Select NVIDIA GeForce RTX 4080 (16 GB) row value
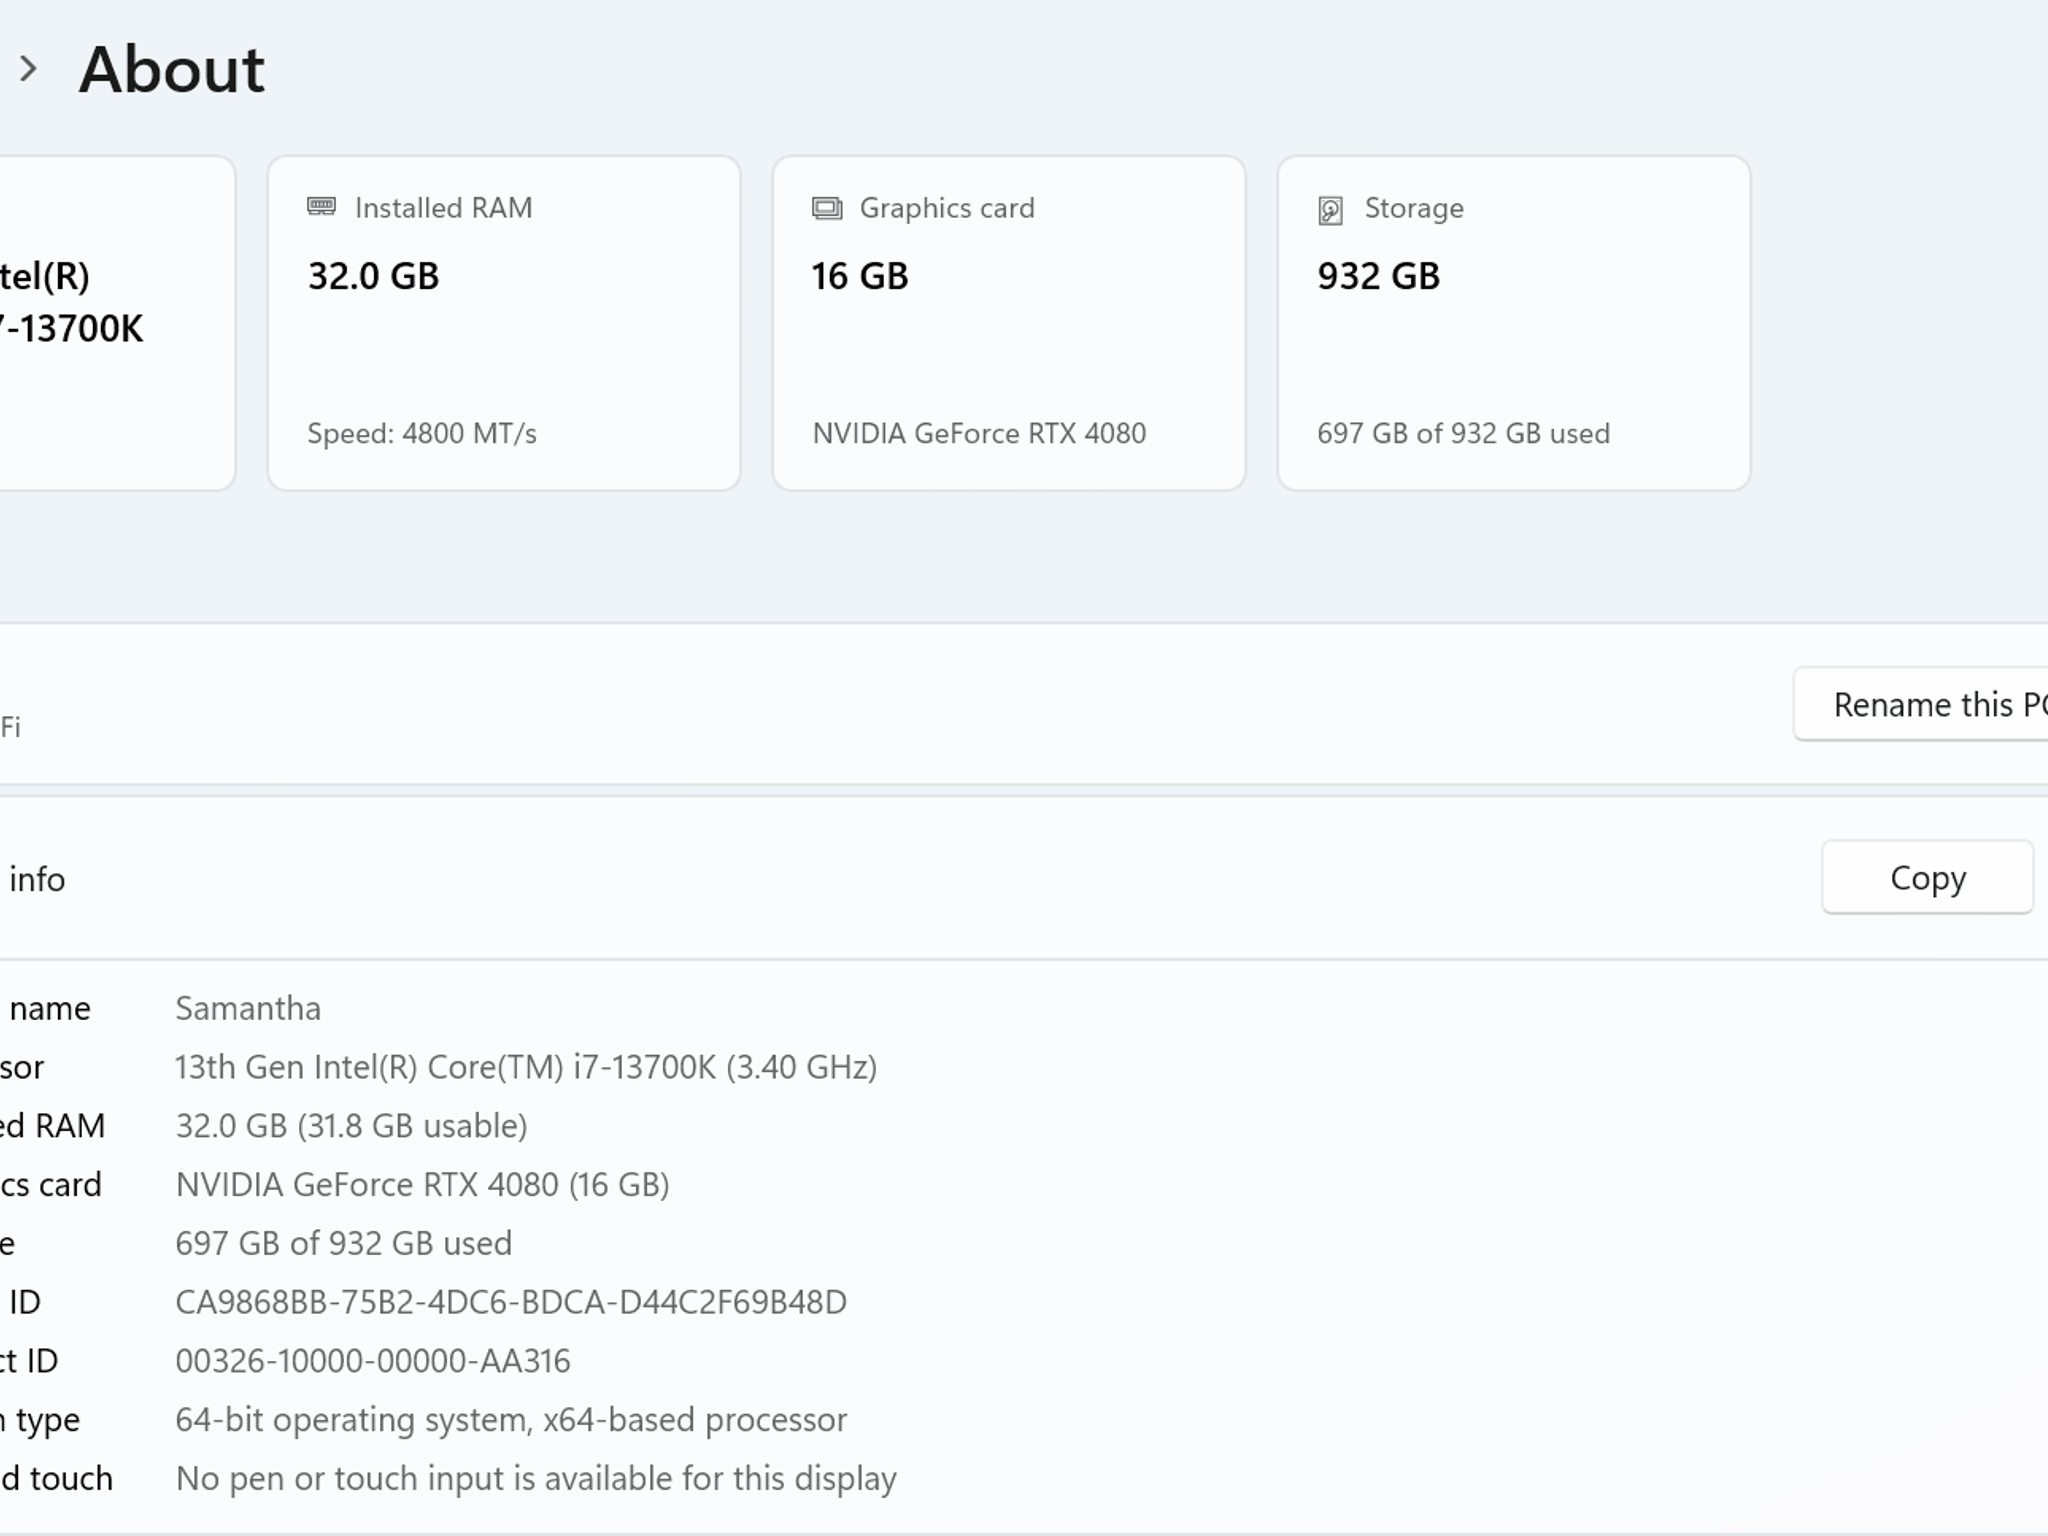The image size is (2048, 1536). point(422,1185)
